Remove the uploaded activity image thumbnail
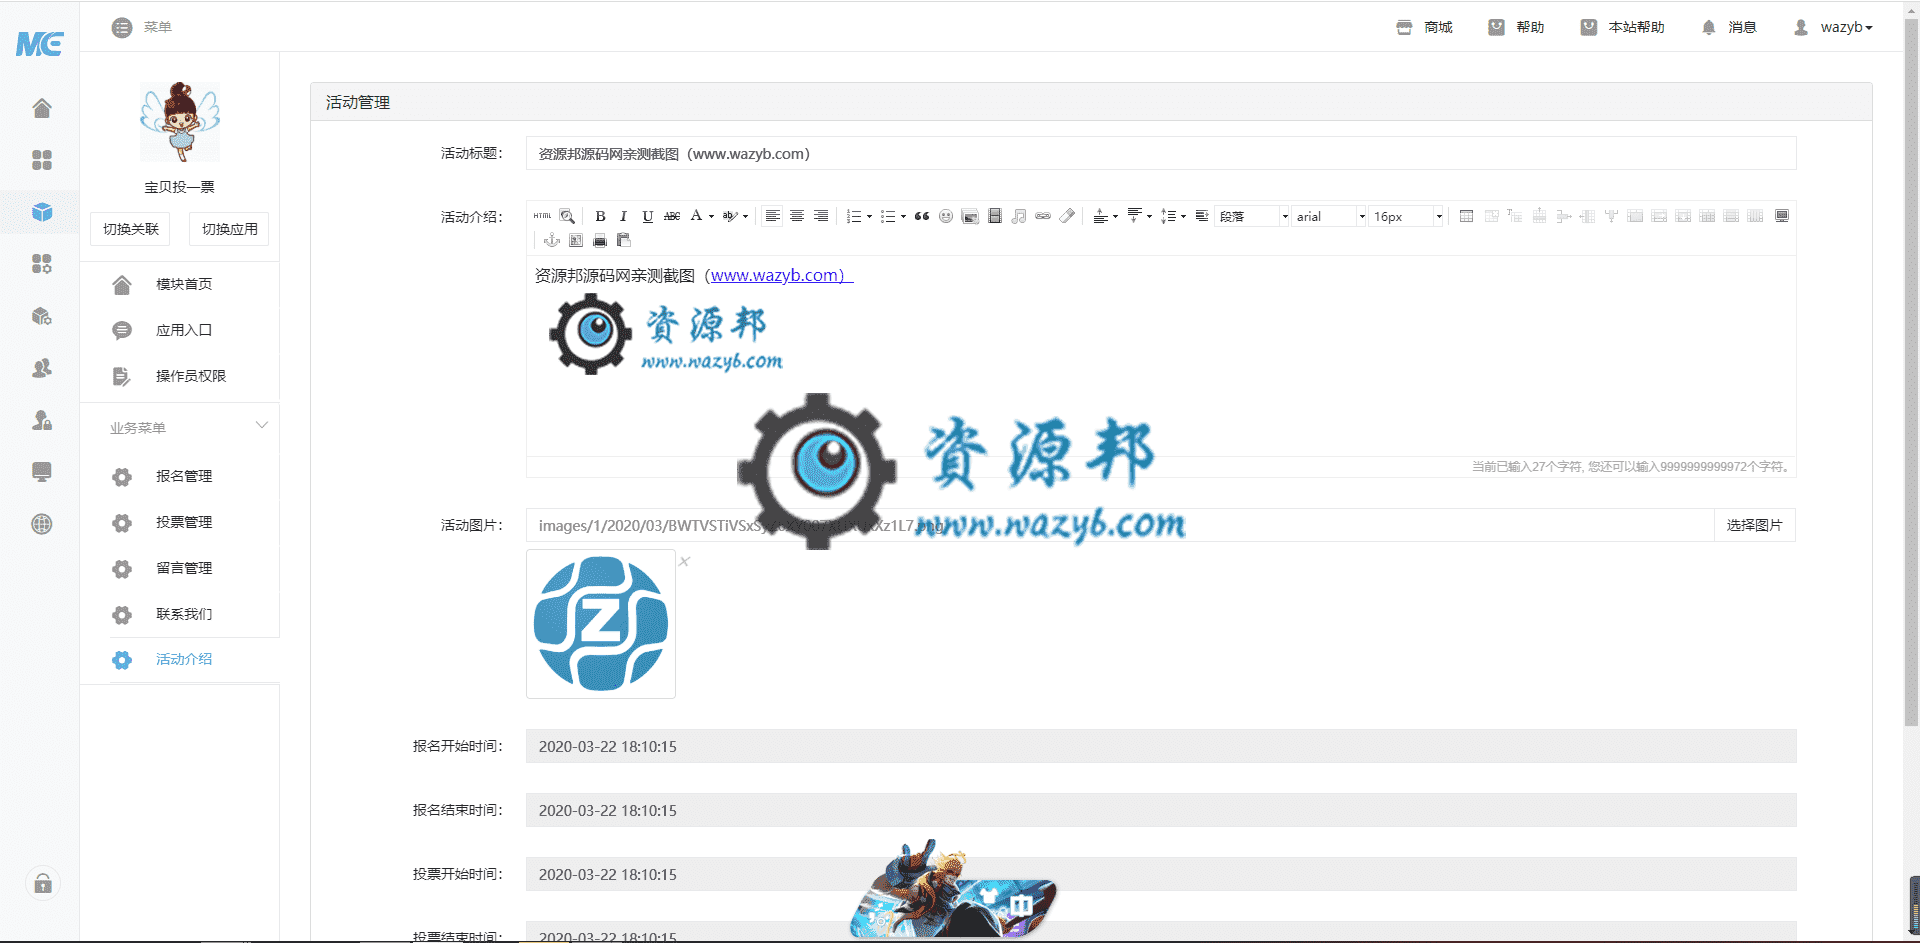The width and height of the screenshot is (1920, 943). tap(685, 561)
